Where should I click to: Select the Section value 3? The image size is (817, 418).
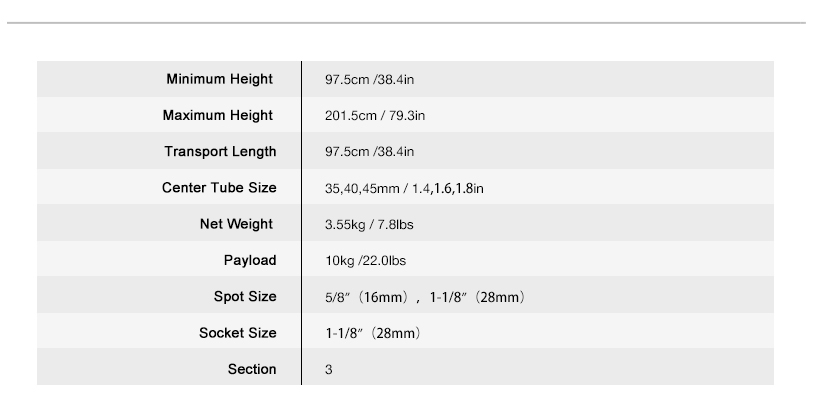[328, 370]
